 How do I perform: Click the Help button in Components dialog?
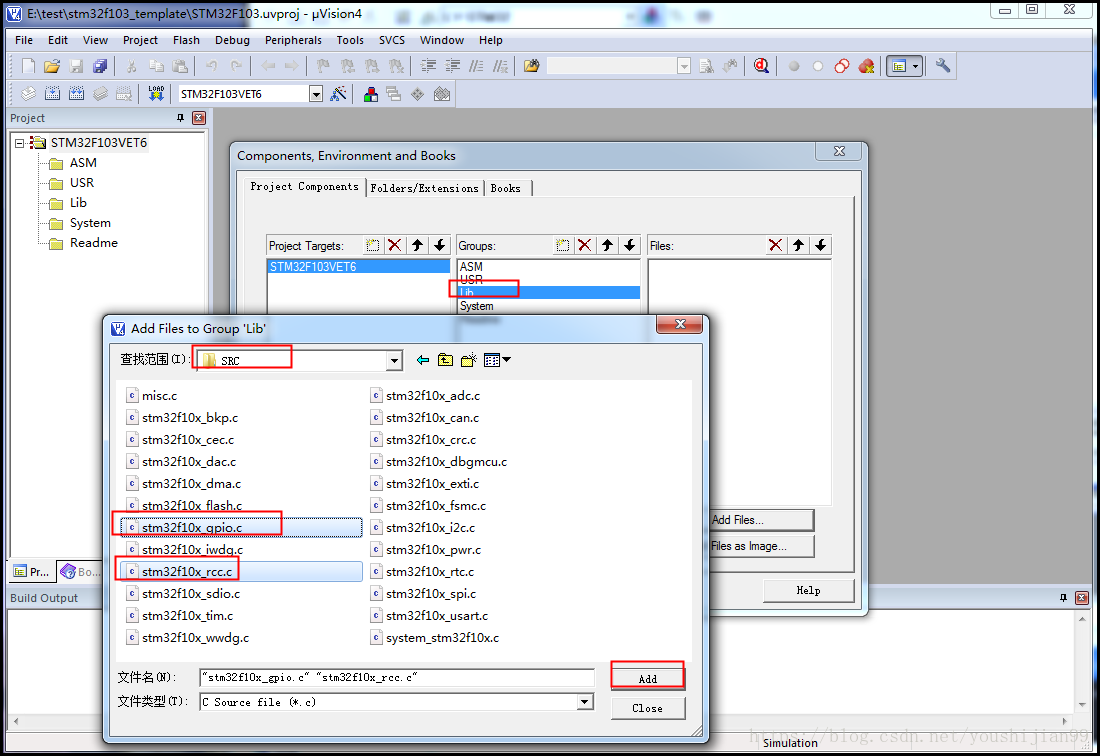click(x=808, y=590)
